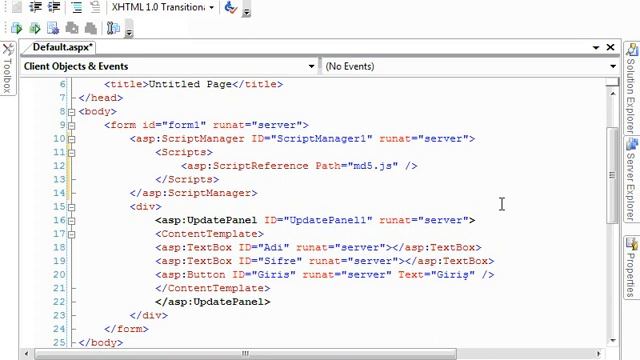Click the md5.js path value
This screenshot has width=640, height=360.
point(373,166)
